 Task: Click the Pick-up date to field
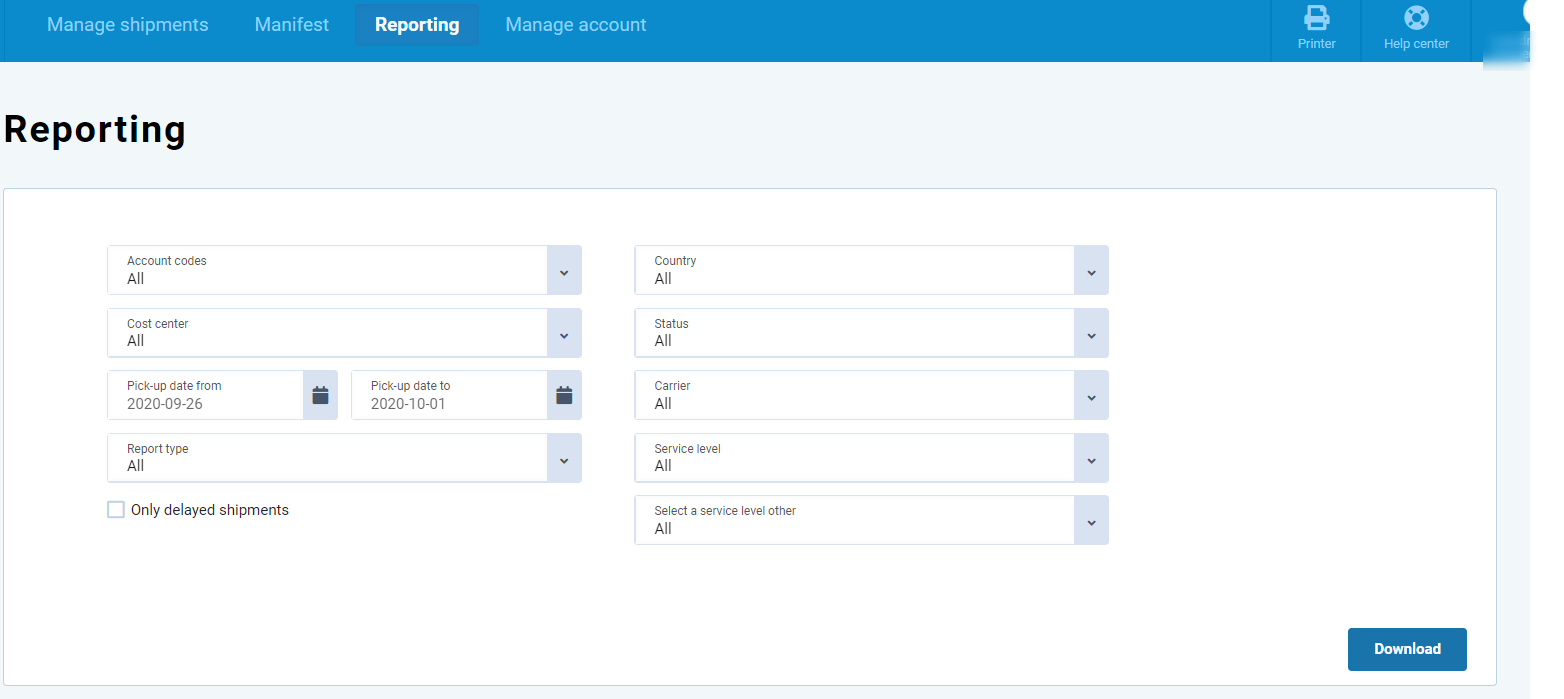[x=449, y=396]
